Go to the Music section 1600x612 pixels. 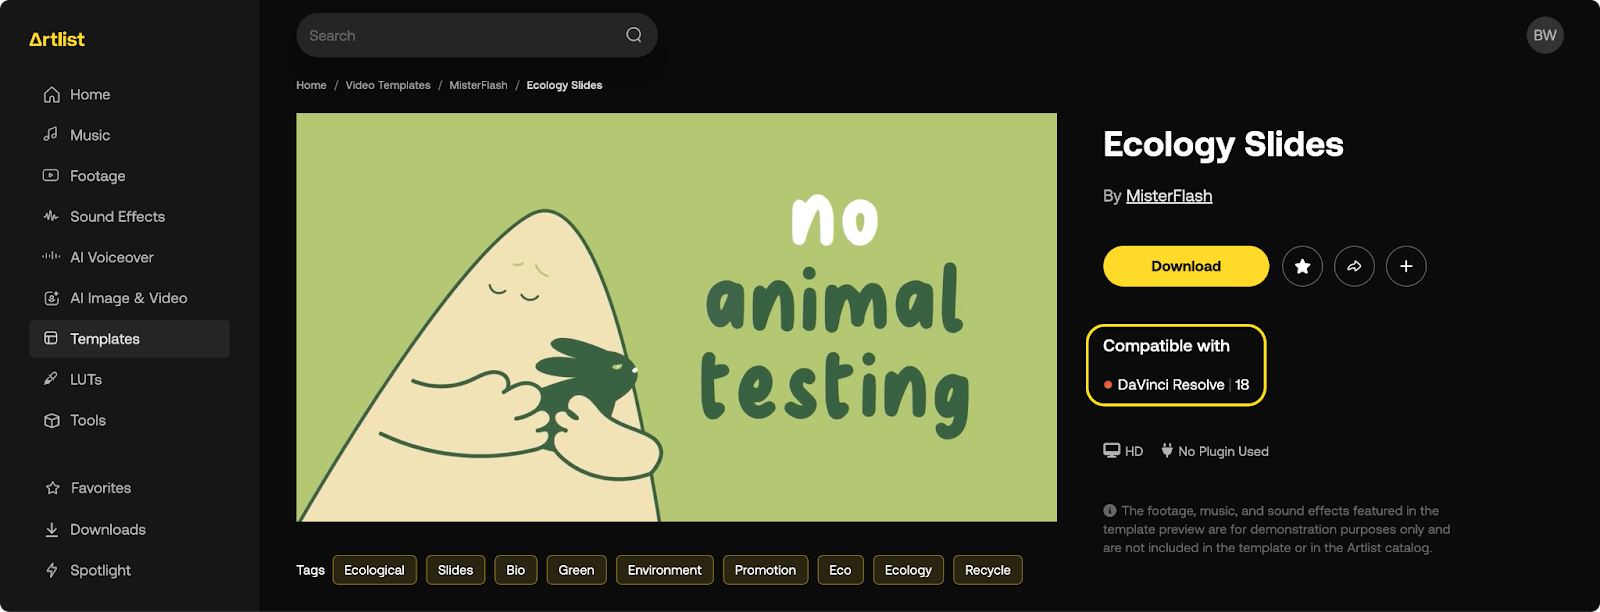tap(89, 135)
